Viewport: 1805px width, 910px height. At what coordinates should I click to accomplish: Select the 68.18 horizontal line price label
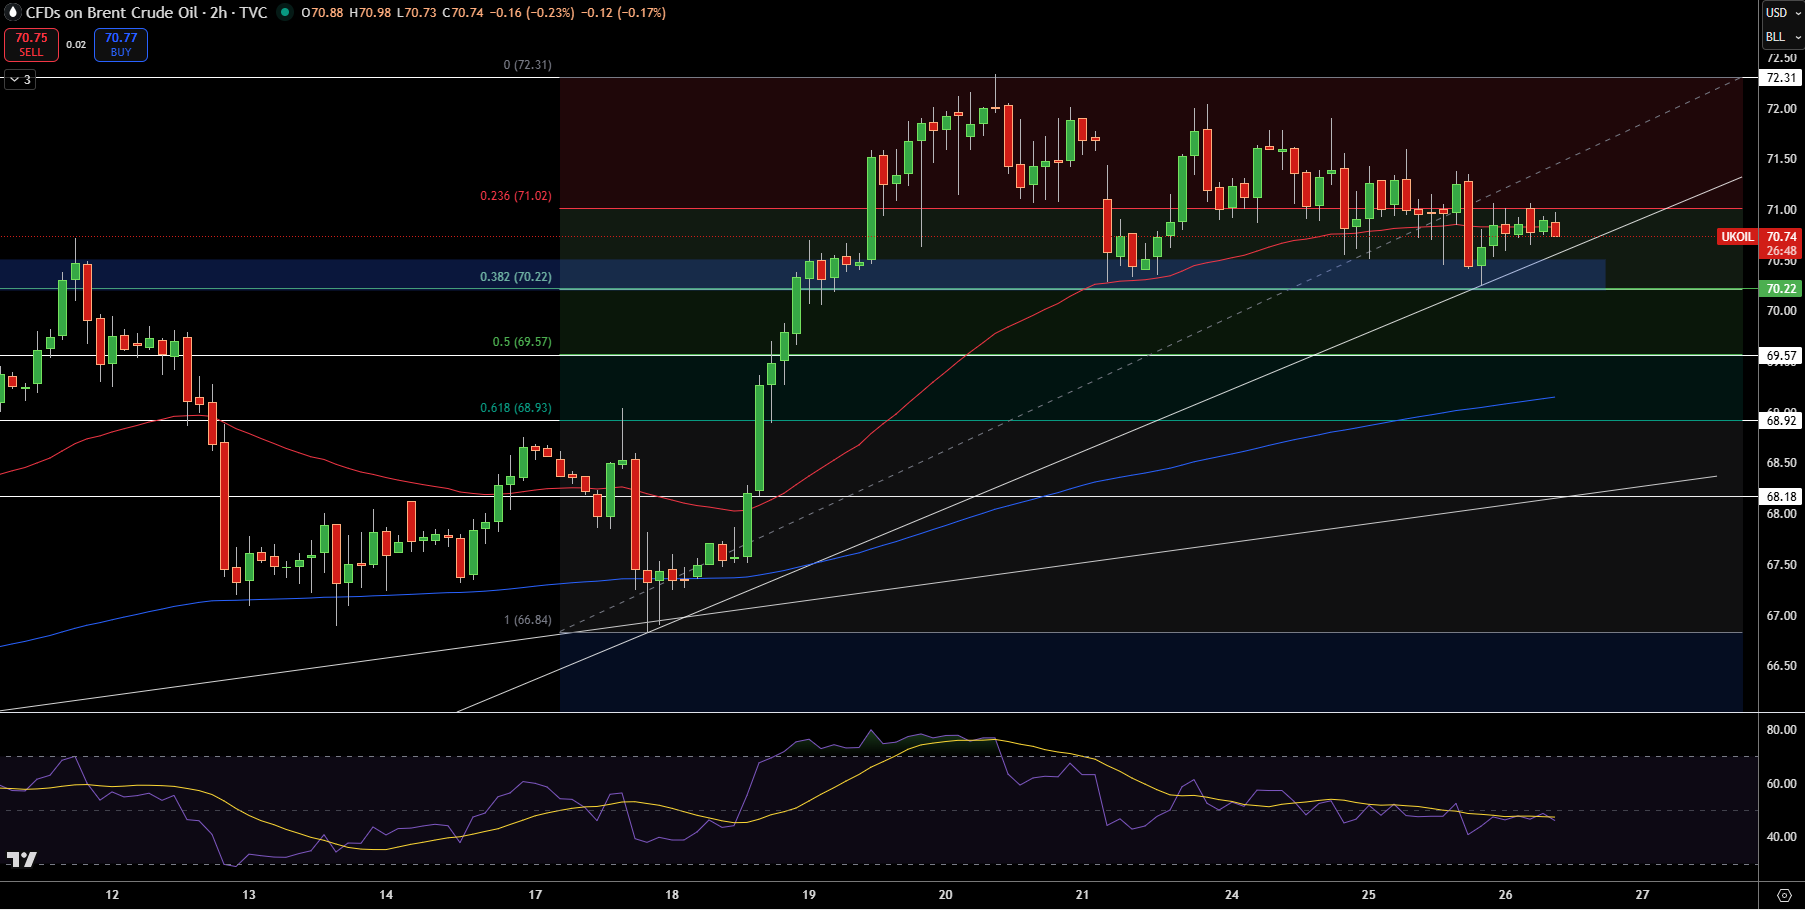[1781, 497]
